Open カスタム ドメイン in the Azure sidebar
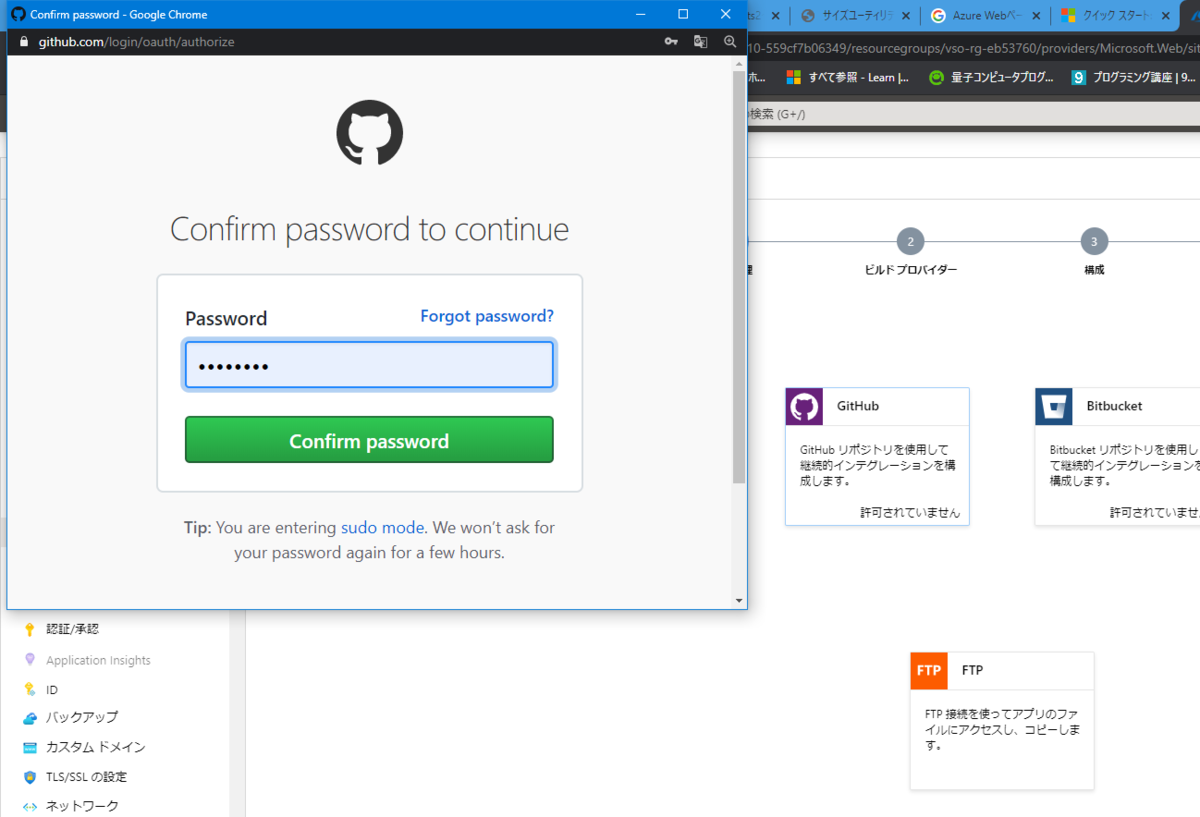This screenshot has width=1200, height=817. [x=96, y=748]
